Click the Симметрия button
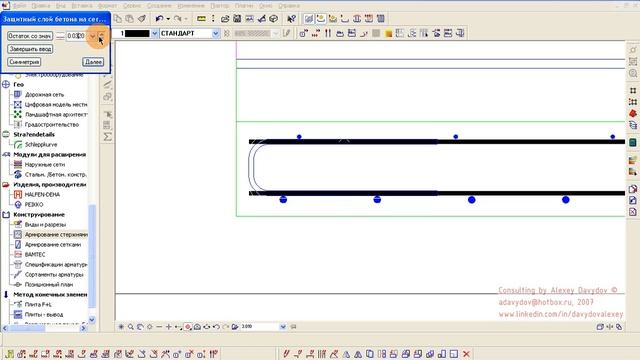640x360 pixels. pos(24,62)
